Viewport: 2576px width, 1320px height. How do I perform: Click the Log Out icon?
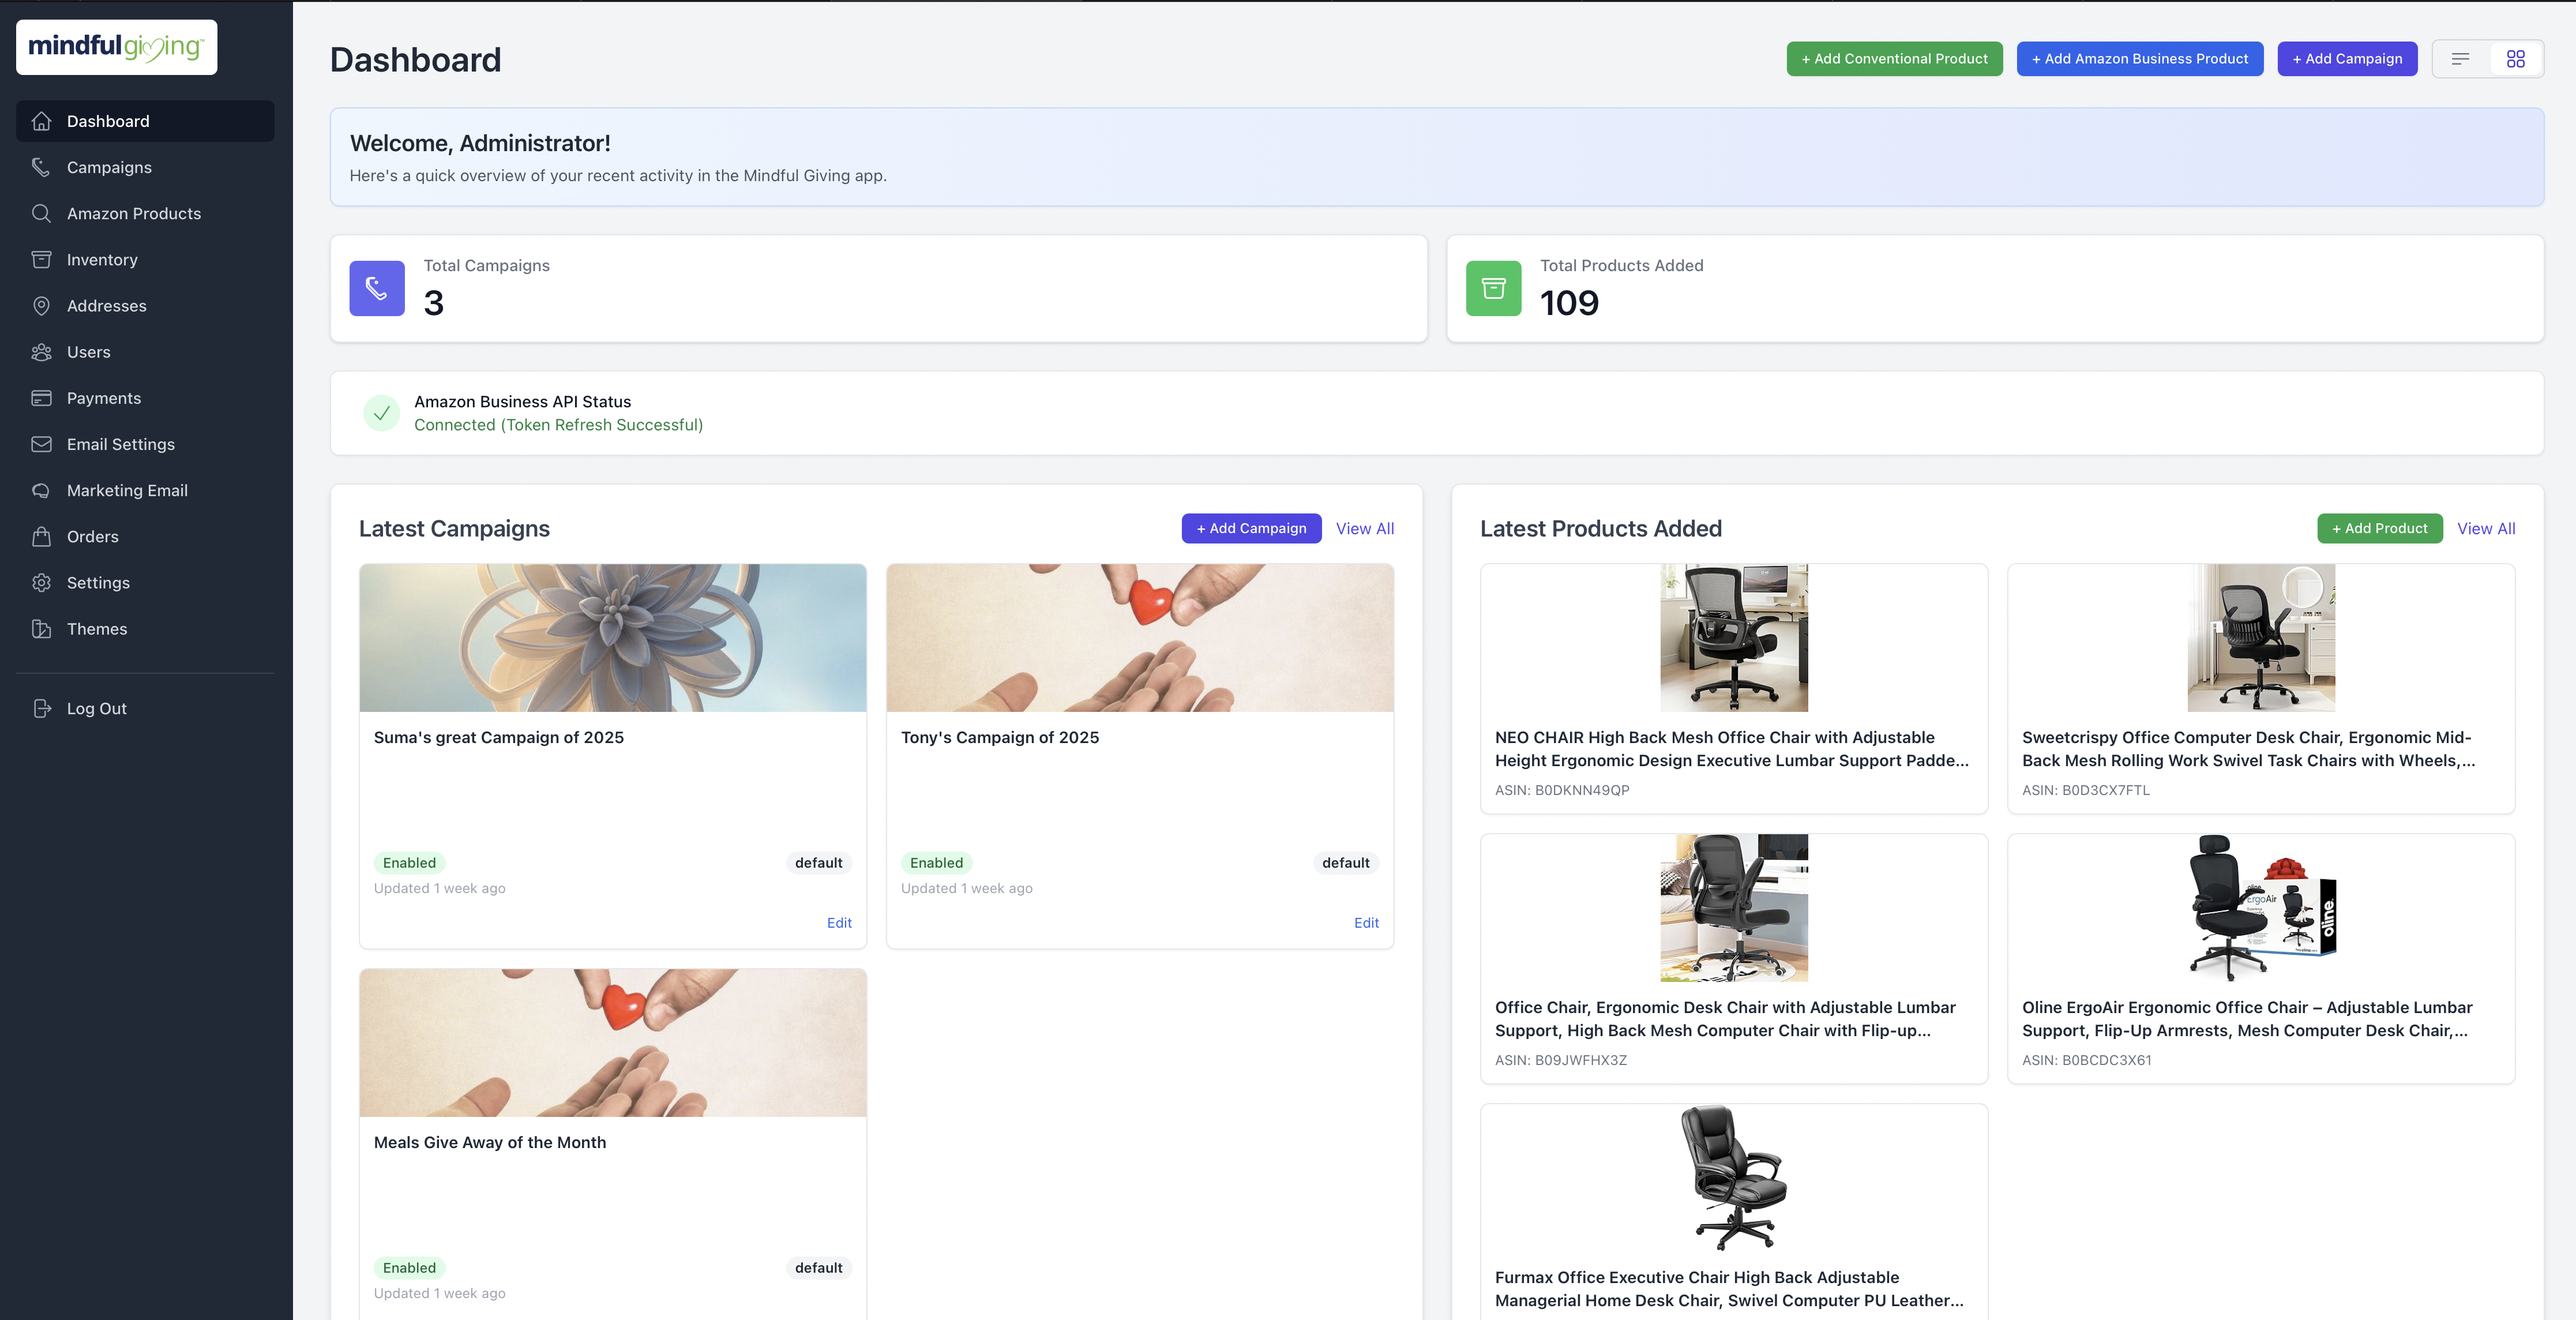41,708
